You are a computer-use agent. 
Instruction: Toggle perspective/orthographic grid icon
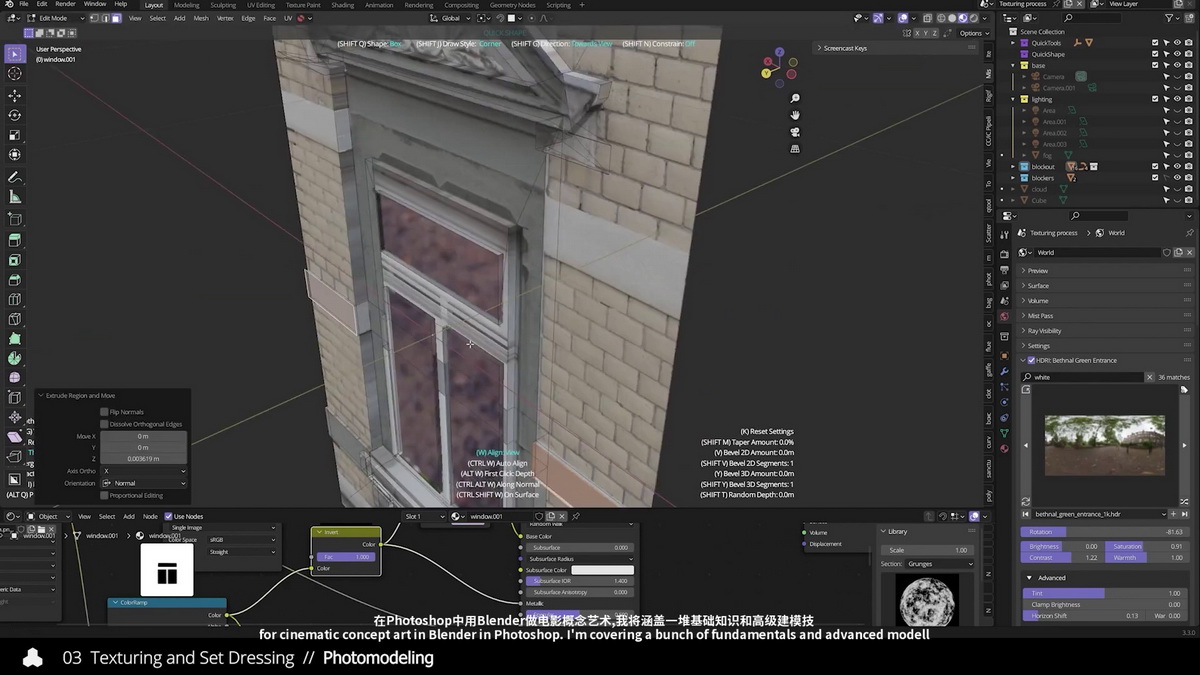tap(795, 149)
